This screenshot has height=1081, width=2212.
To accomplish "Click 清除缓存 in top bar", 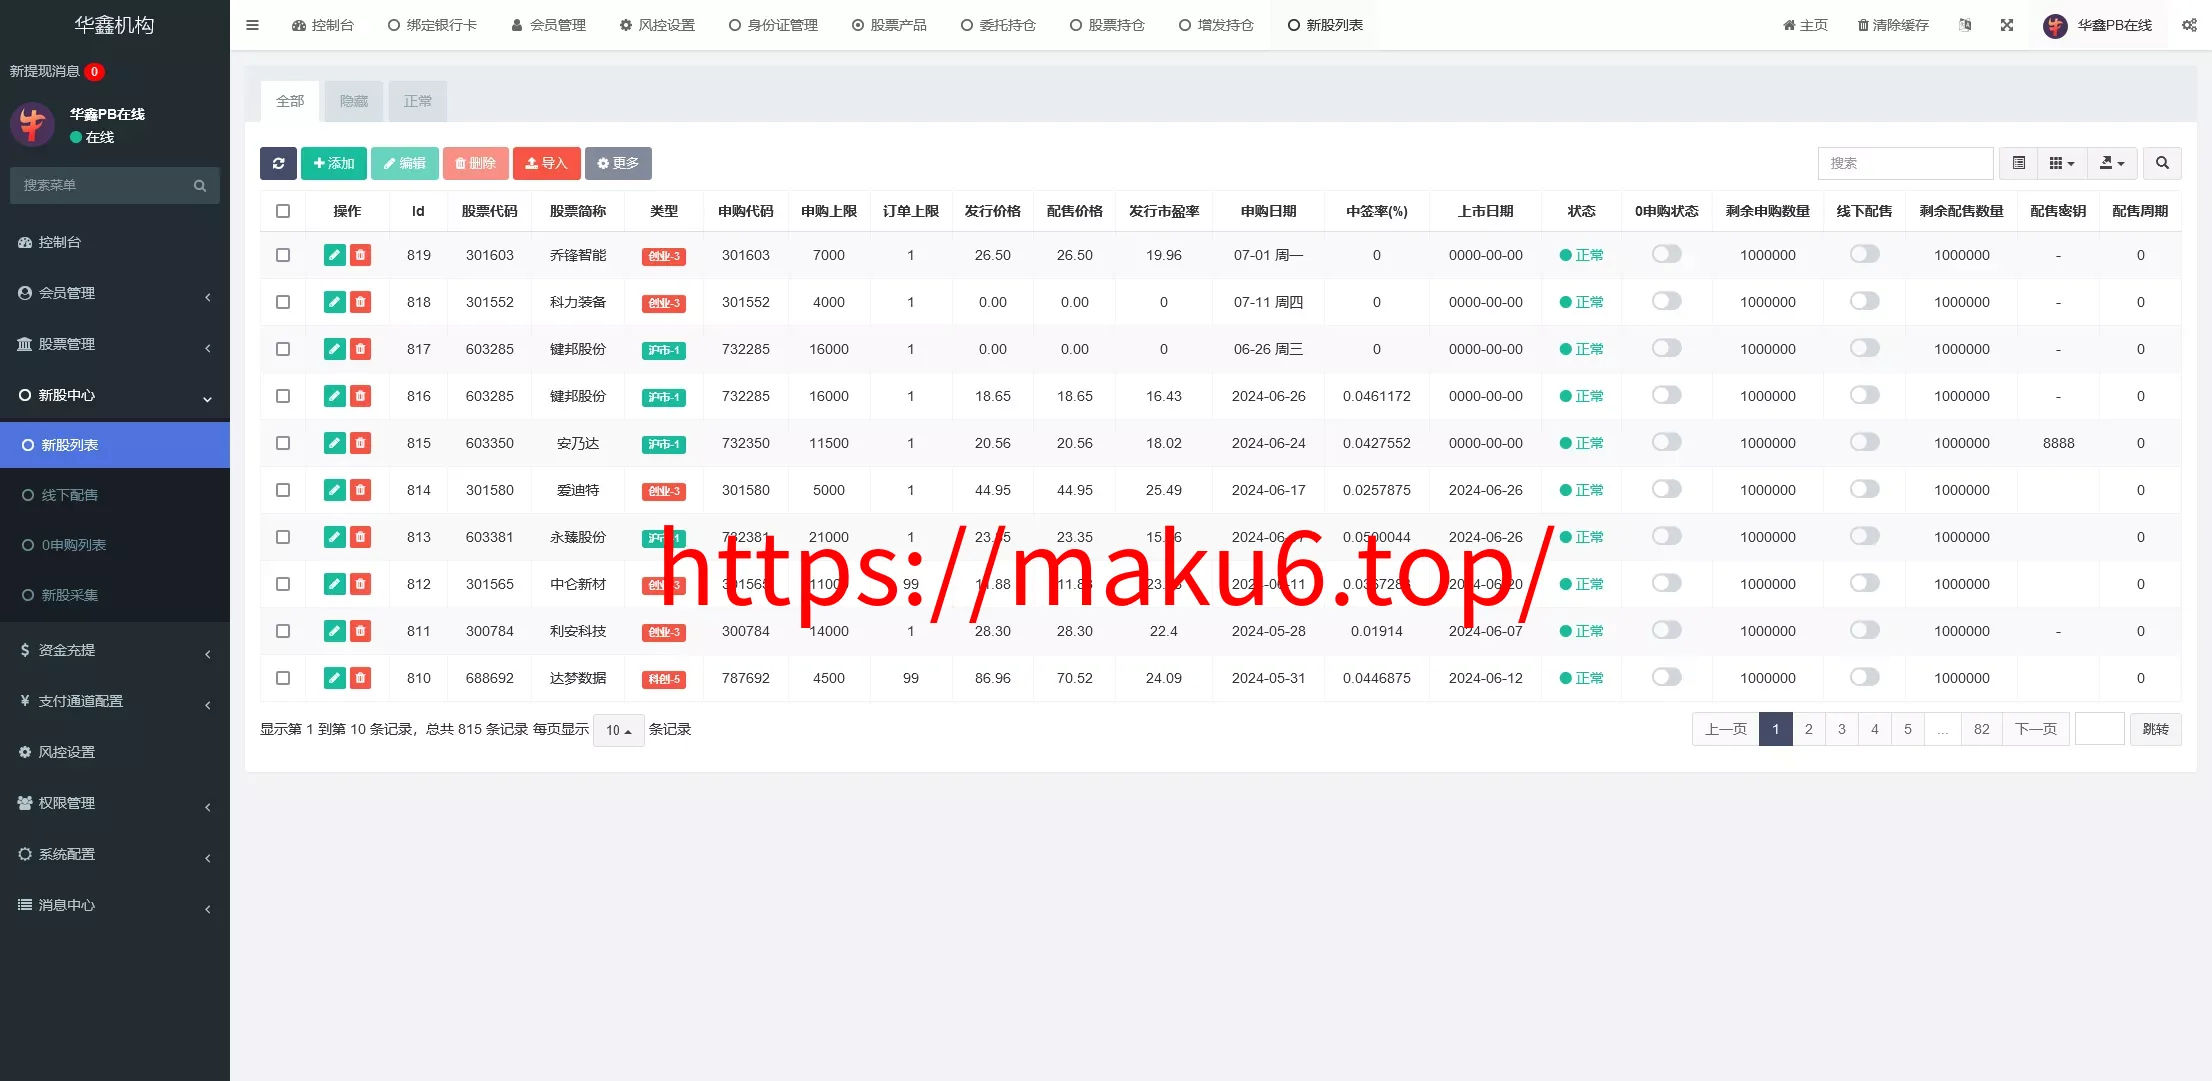I will (1893, 25).
